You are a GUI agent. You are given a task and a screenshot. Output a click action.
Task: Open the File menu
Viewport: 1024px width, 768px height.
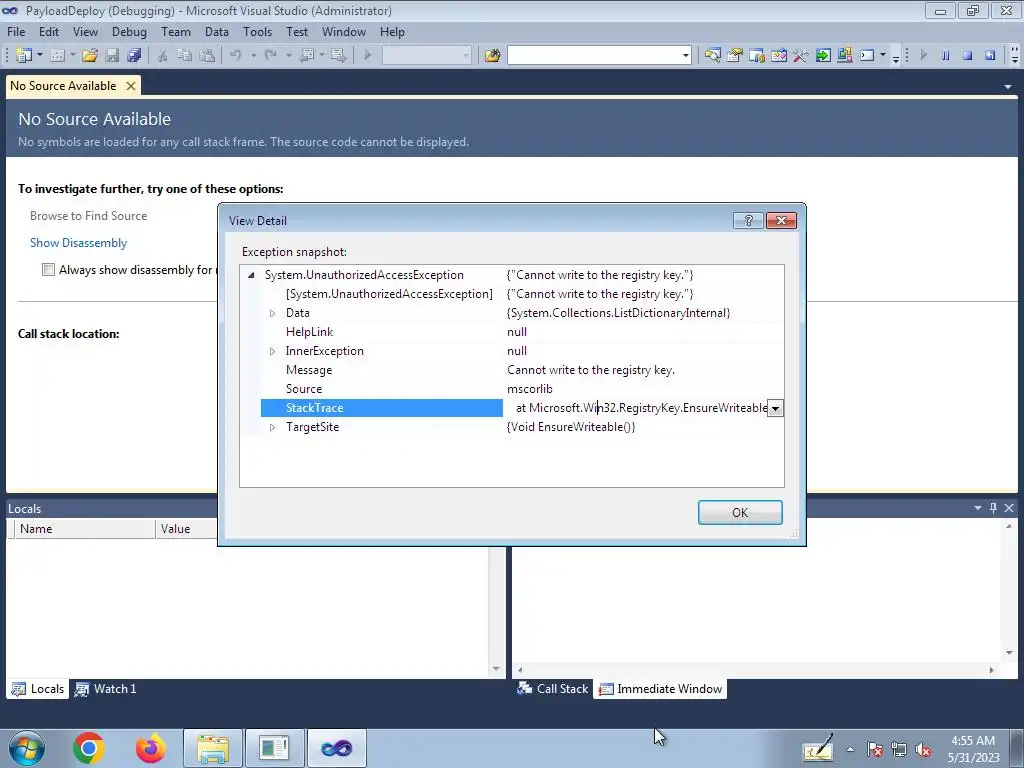16,31
